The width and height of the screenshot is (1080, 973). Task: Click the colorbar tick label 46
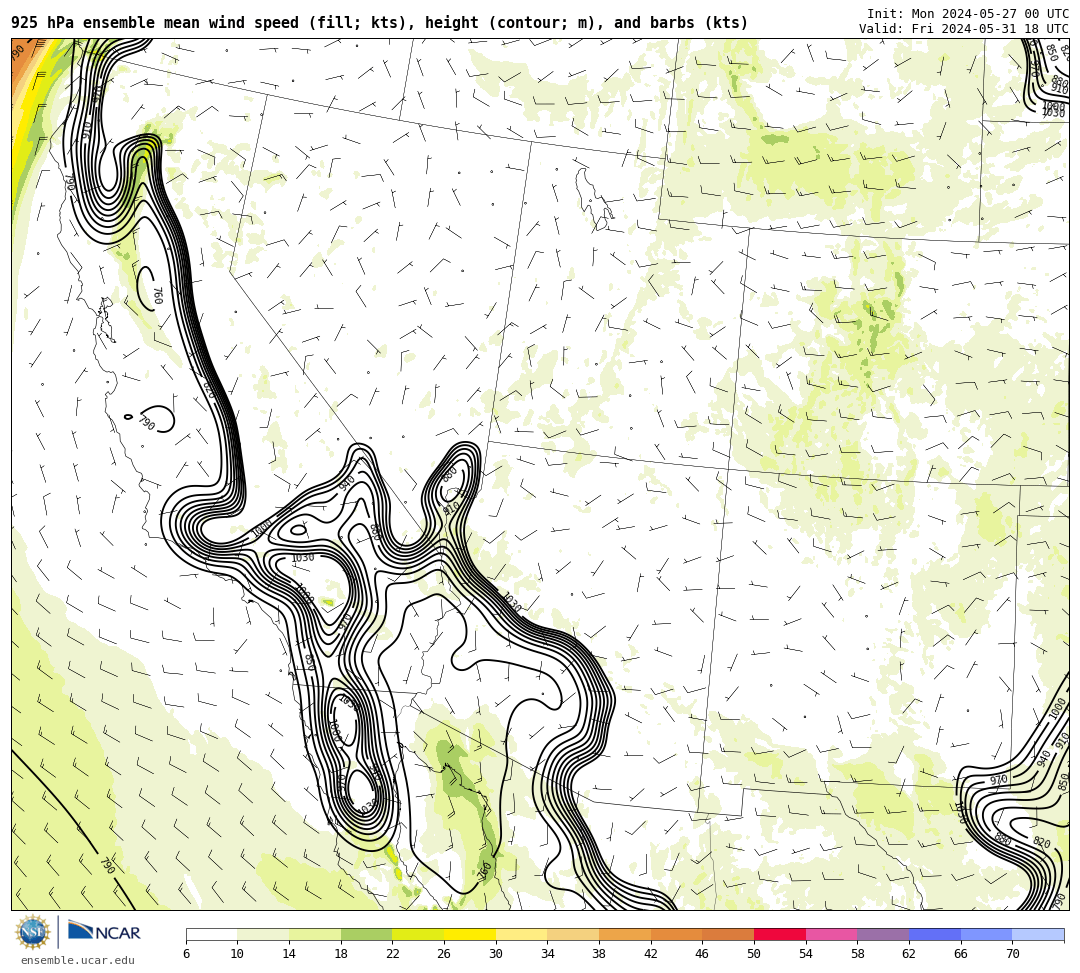[702, 954]
